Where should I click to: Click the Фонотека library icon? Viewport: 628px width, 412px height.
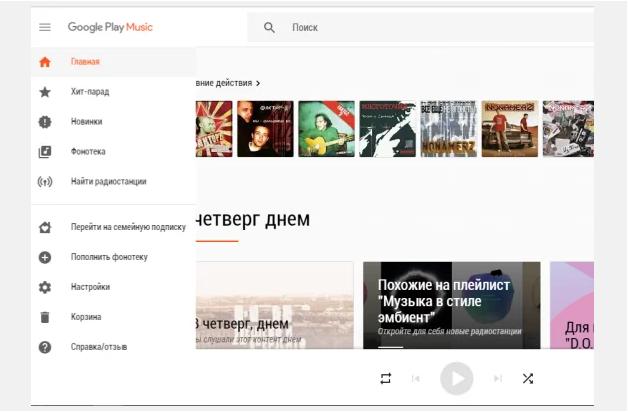[45, 152]
